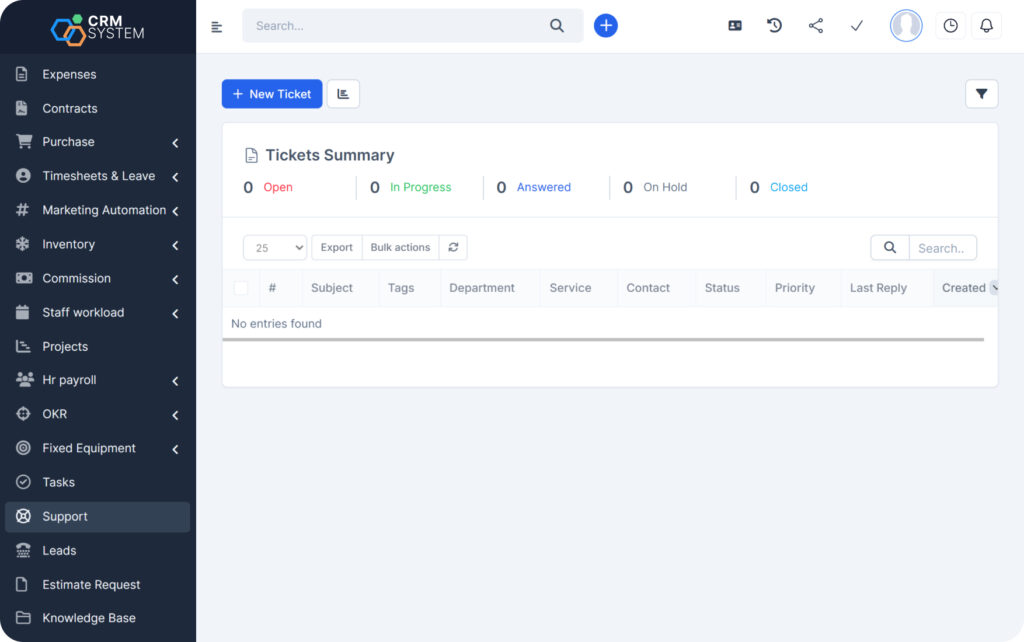This screenshot has height=642, width=1024.
Task: Filter tickets by the Open status link
Action: (x=278, y=187)
